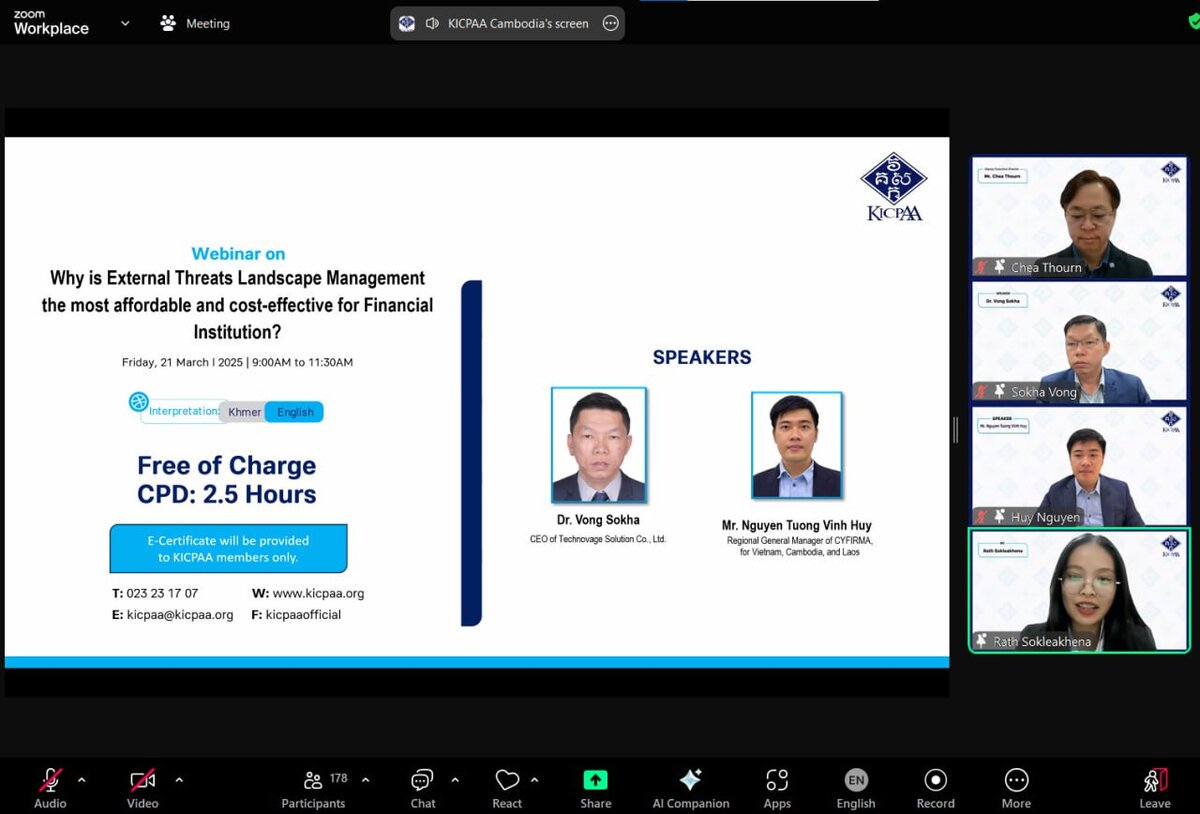
Task: Click the green Share screen button
Action: 595,788
